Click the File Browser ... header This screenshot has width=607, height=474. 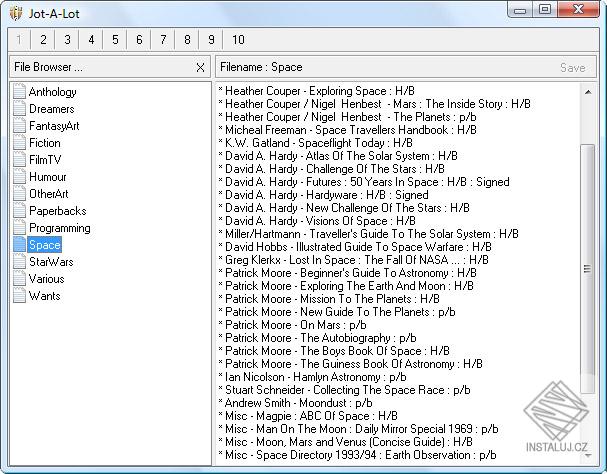pos(110,67)
